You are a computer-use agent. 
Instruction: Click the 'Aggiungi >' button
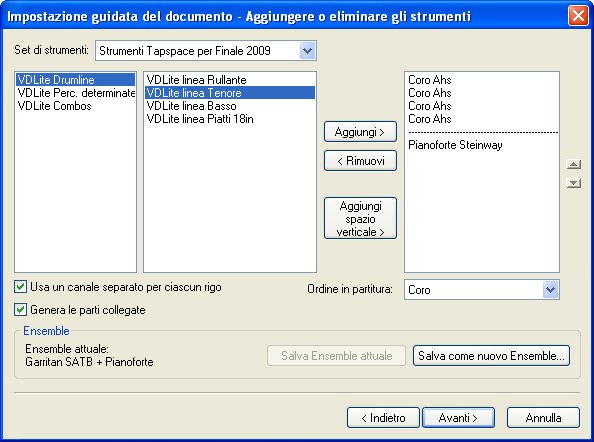point(360,132)
